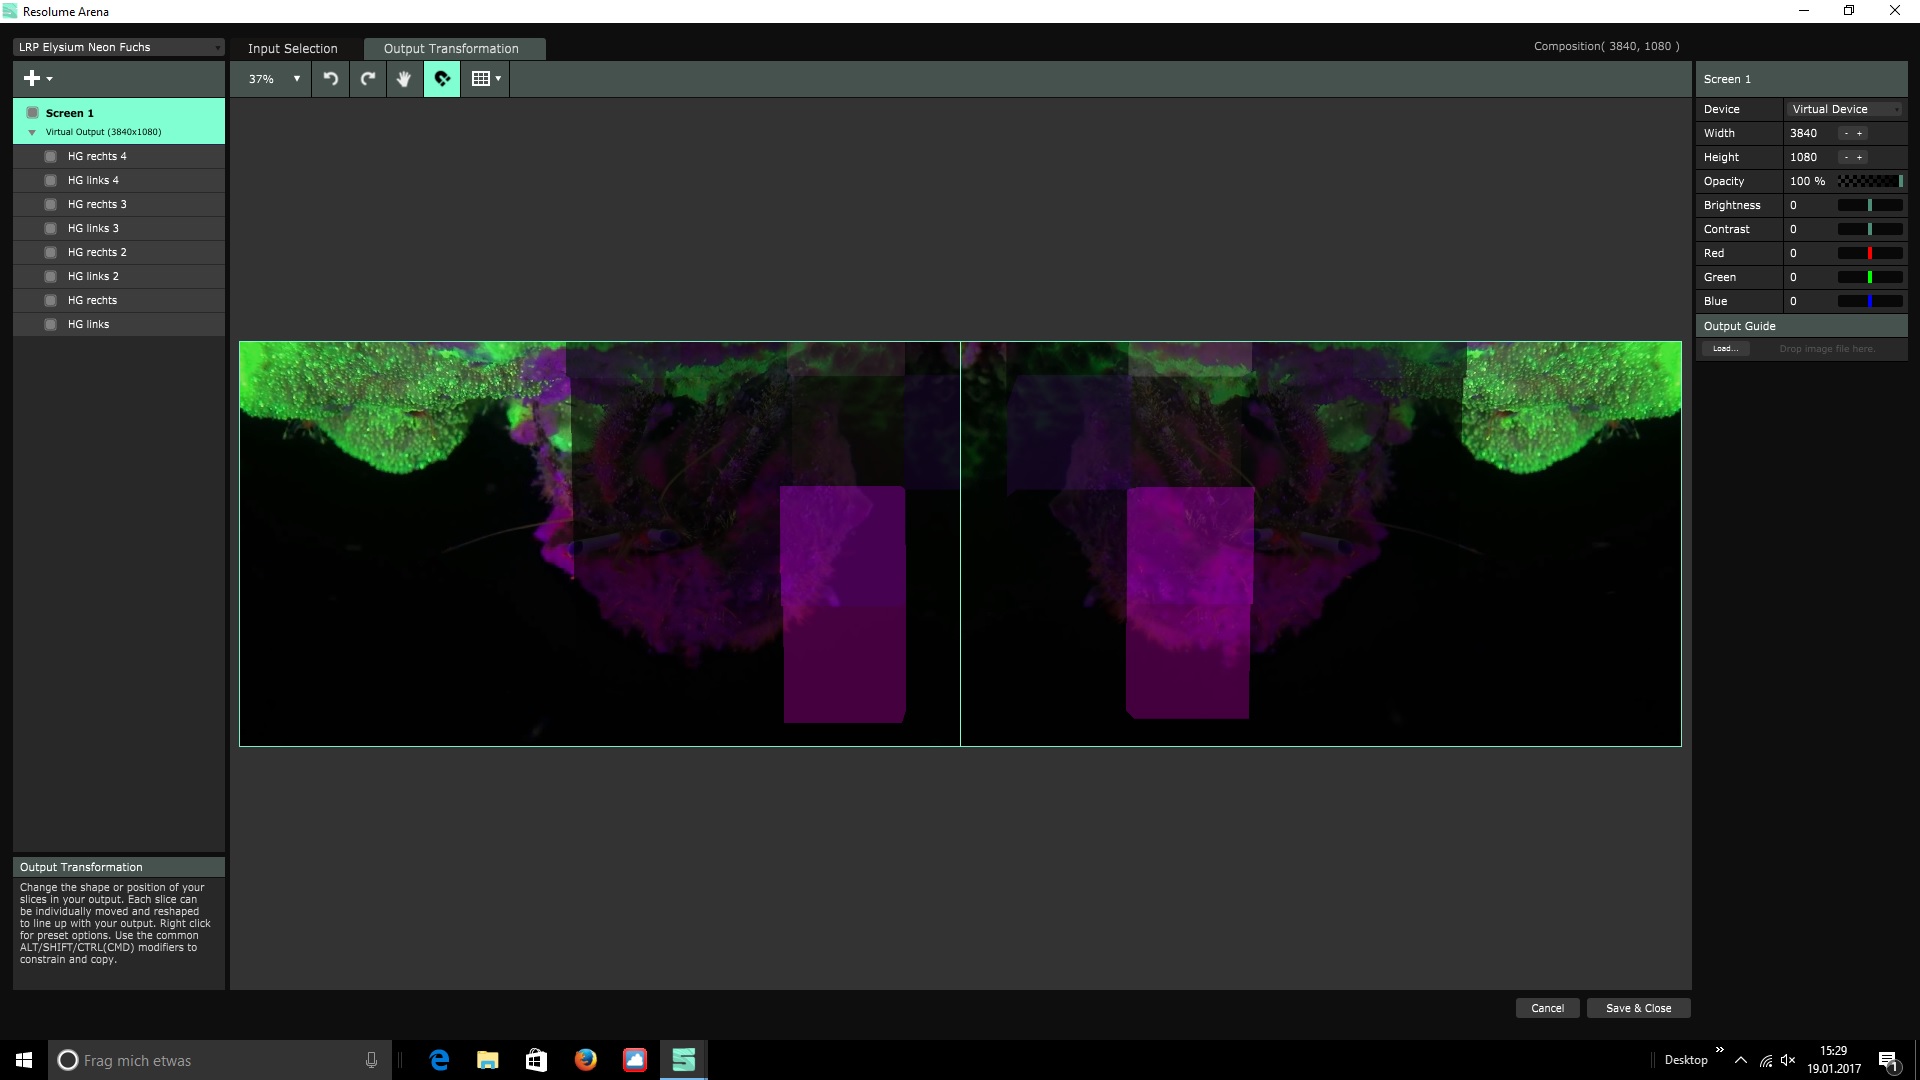Click the Width value field 3840
The height and width of the screenshot is (1080, 1920).
point(1804,133)
